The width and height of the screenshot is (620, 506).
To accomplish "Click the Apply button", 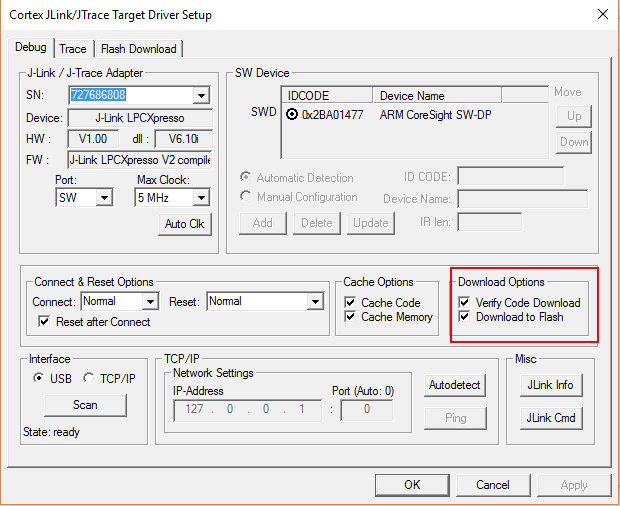I will point(574,485).
